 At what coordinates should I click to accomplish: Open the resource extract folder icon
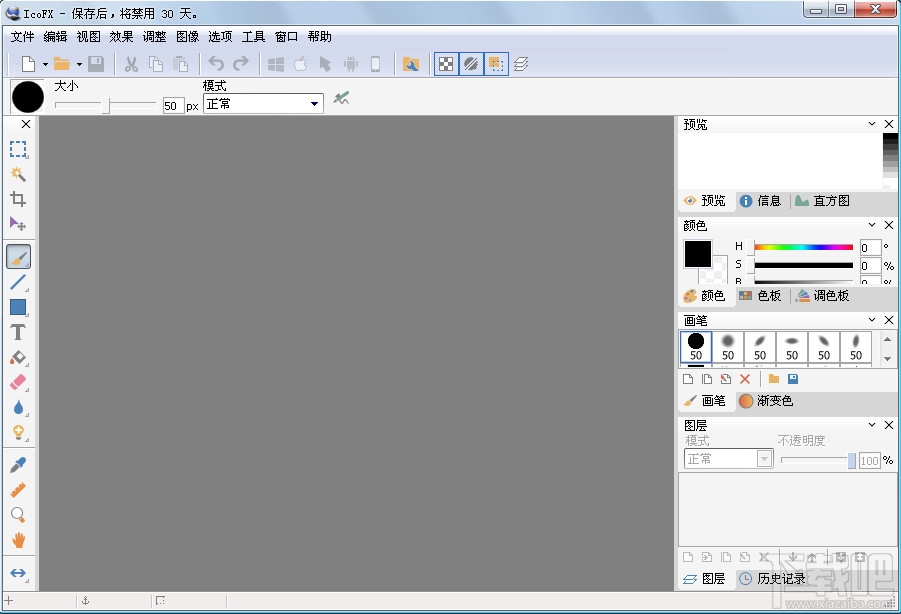411,64
